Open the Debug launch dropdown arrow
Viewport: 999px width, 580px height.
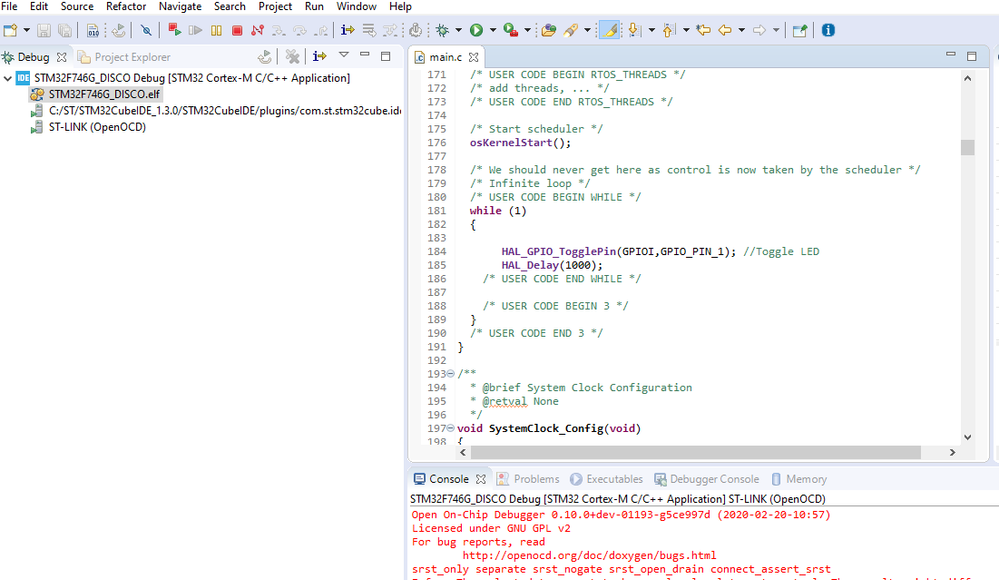[458, 30]
